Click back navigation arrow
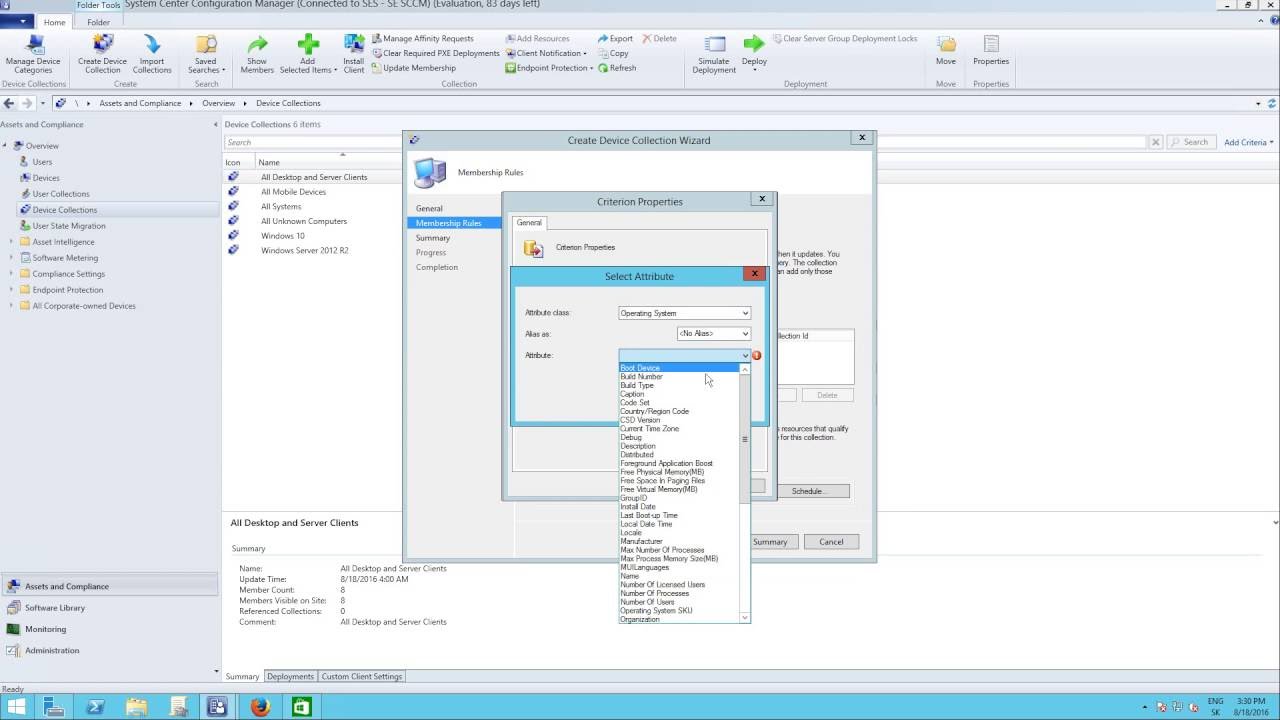The height and width of the screenshot is (720, 1280). 9,103
